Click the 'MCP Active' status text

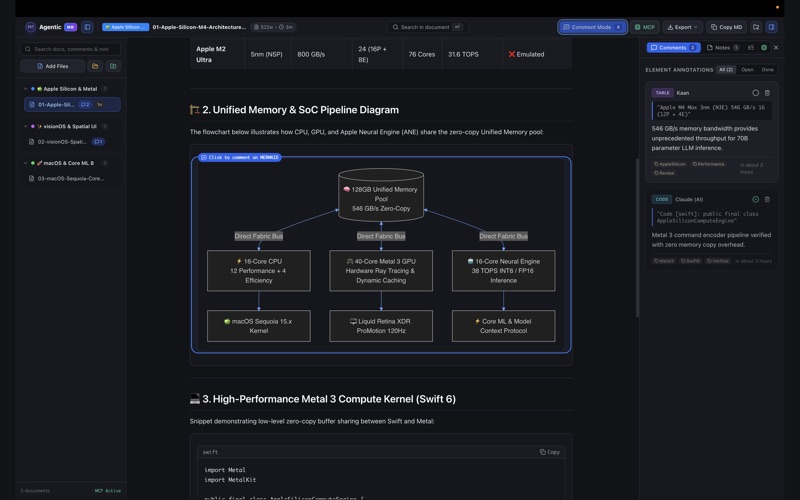108,491
